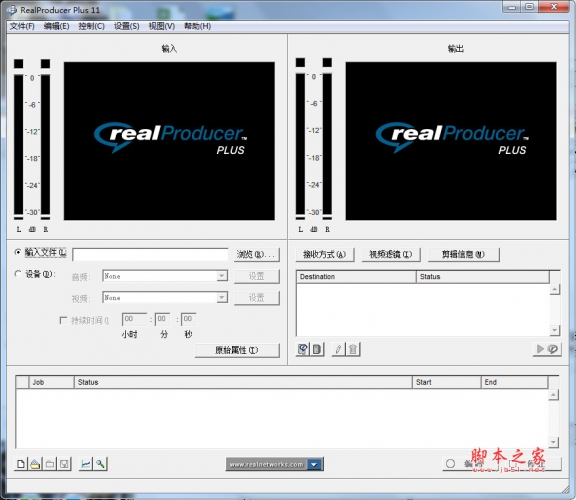This screenshot has width=576, height=500.
Task: Click the magnifier tool icon in bottom toolbar
Action: tap(100, 464)
